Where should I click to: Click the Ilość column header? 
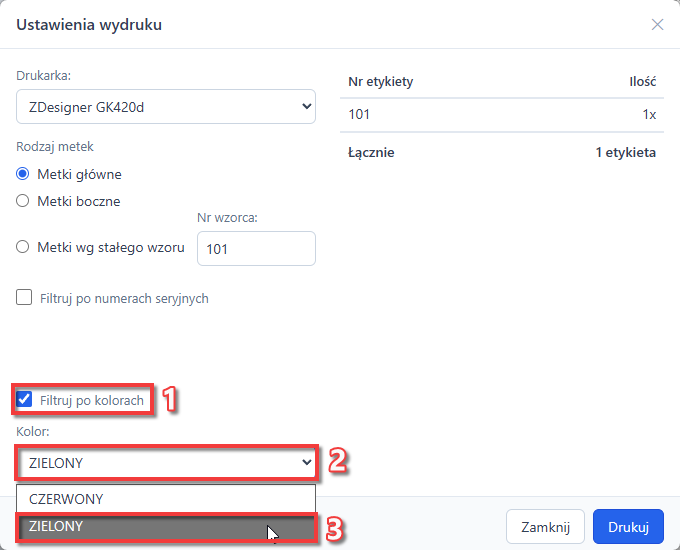point(643,82)
